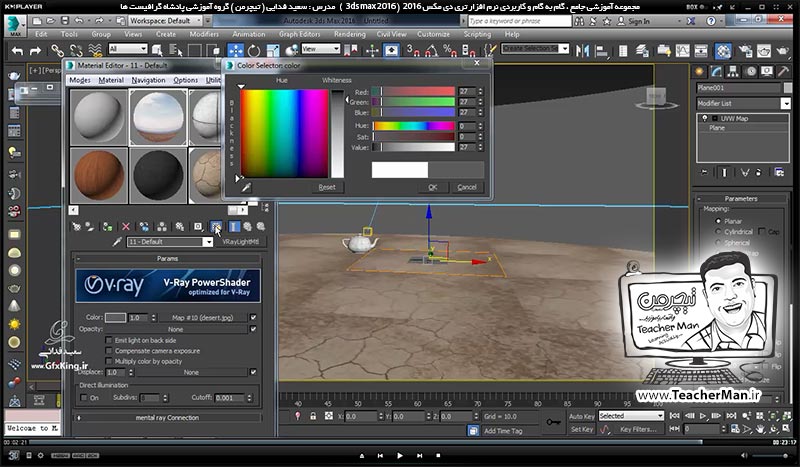Click Assign Material to Selection icon
The height and width of the screenshot is (467, 800).
click(107, 227)
